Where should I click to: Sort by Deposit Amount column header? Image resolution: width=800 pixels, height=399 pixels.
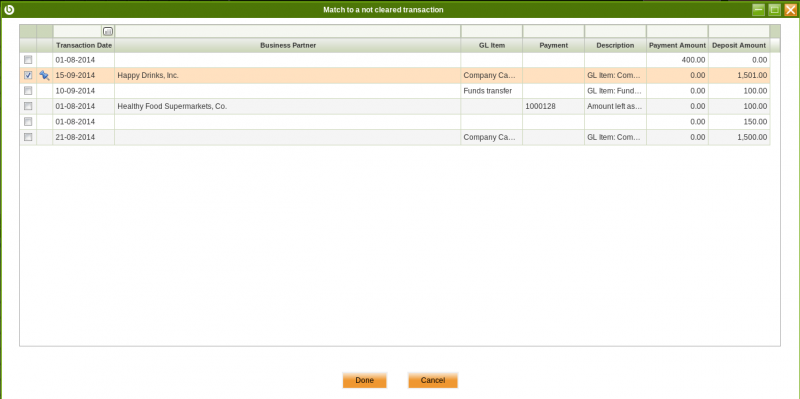click(739, 45)
